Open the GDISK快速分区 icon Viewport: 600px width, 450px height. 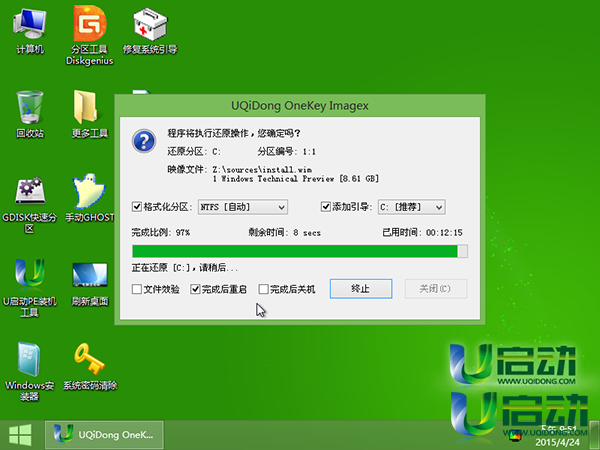(x=29, y=192)
